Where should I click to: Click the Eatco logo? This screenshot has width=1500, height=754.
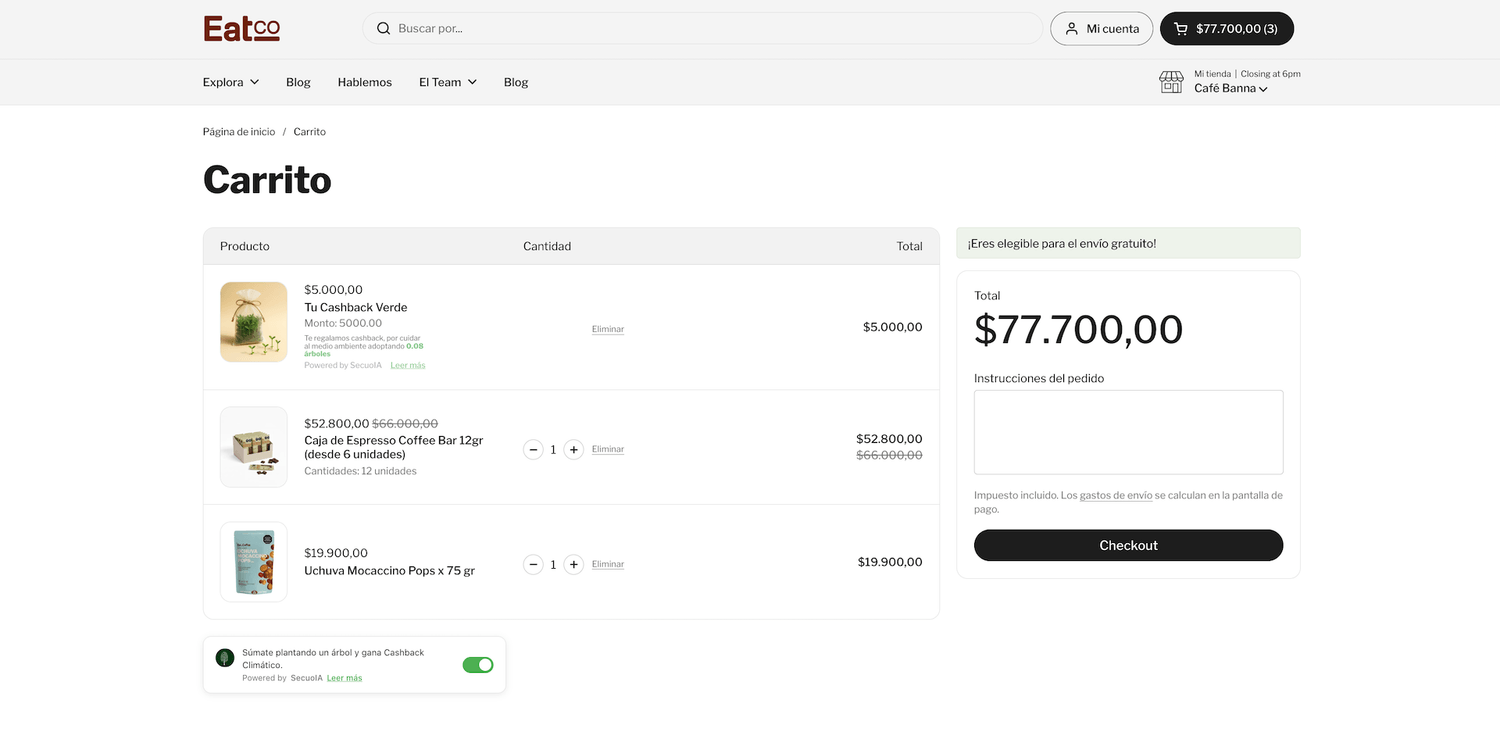pyautogui.click(x=241, y=29)
